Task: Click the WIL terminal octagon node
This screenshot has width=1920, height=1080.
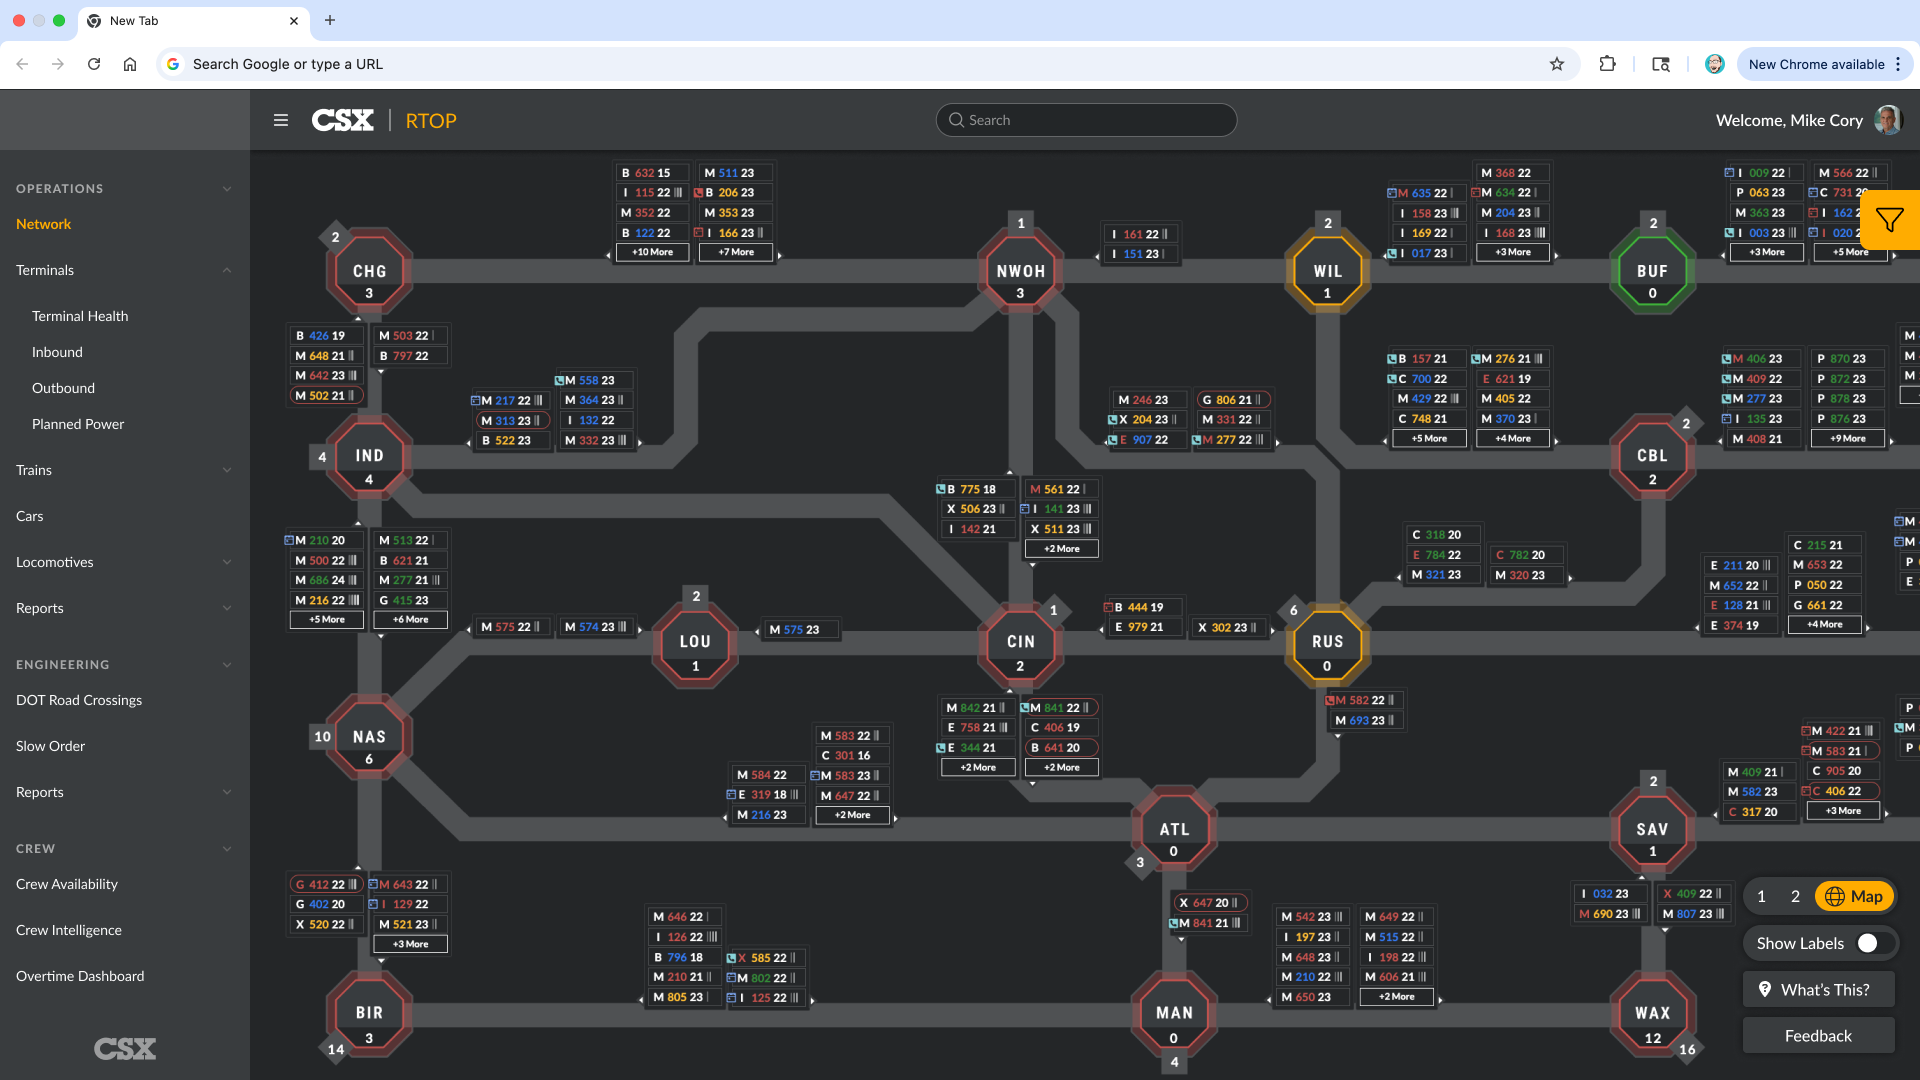Action: tap(1327, 270)
